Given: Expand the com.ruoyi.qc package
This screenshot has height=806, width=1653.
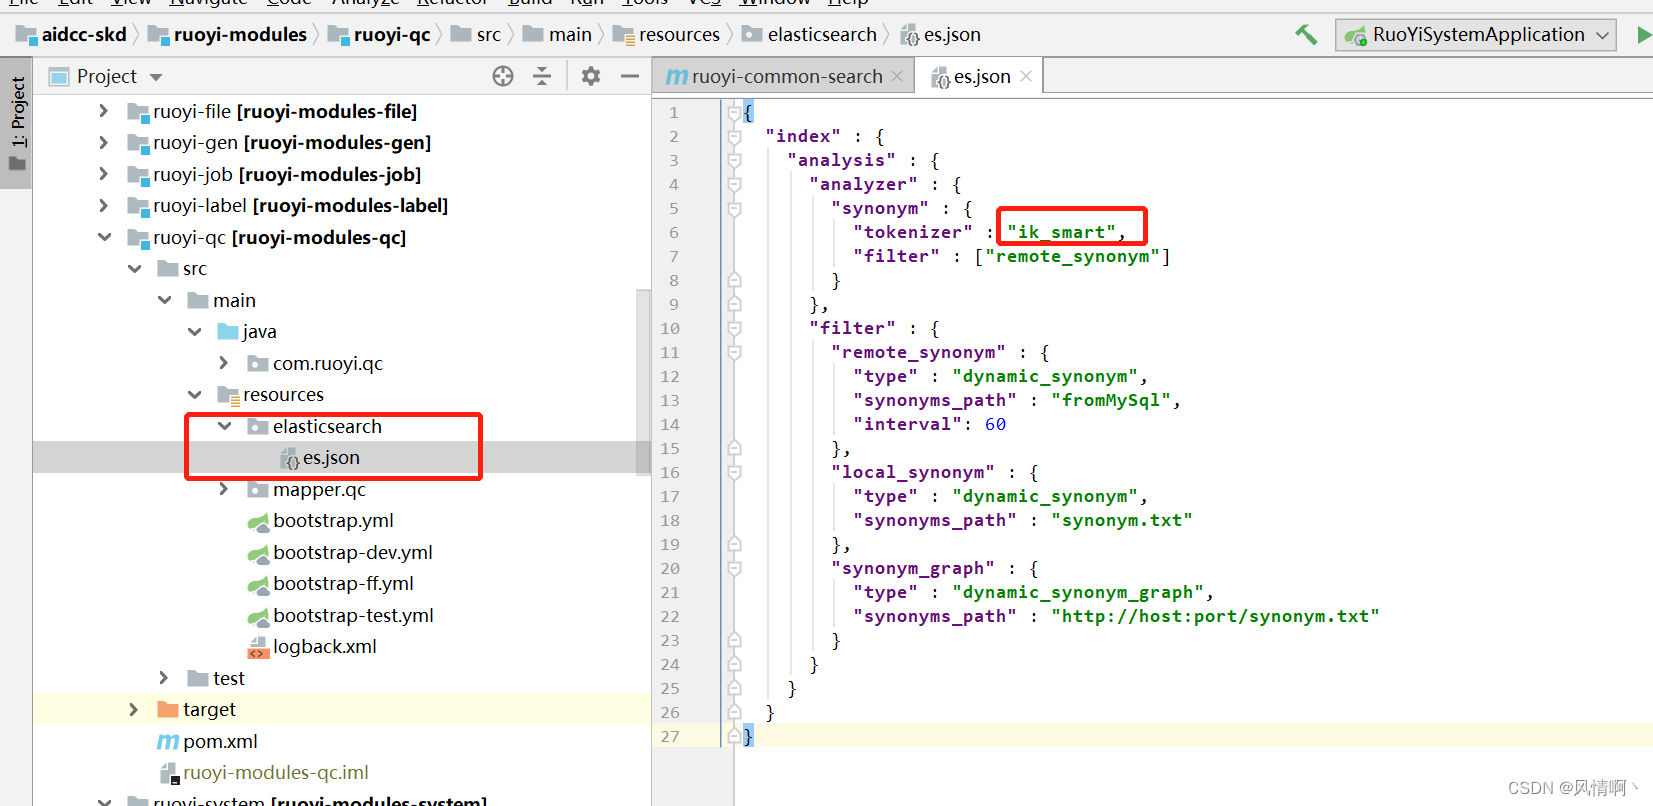Looking at the screenshot, I should click(x=224, y=363).
